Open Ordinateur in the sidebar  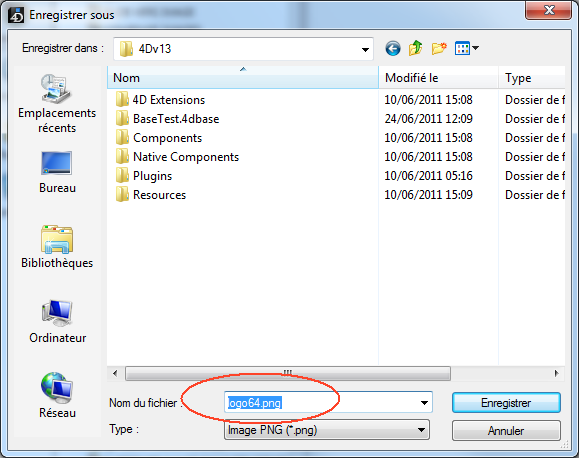[57, 322]
